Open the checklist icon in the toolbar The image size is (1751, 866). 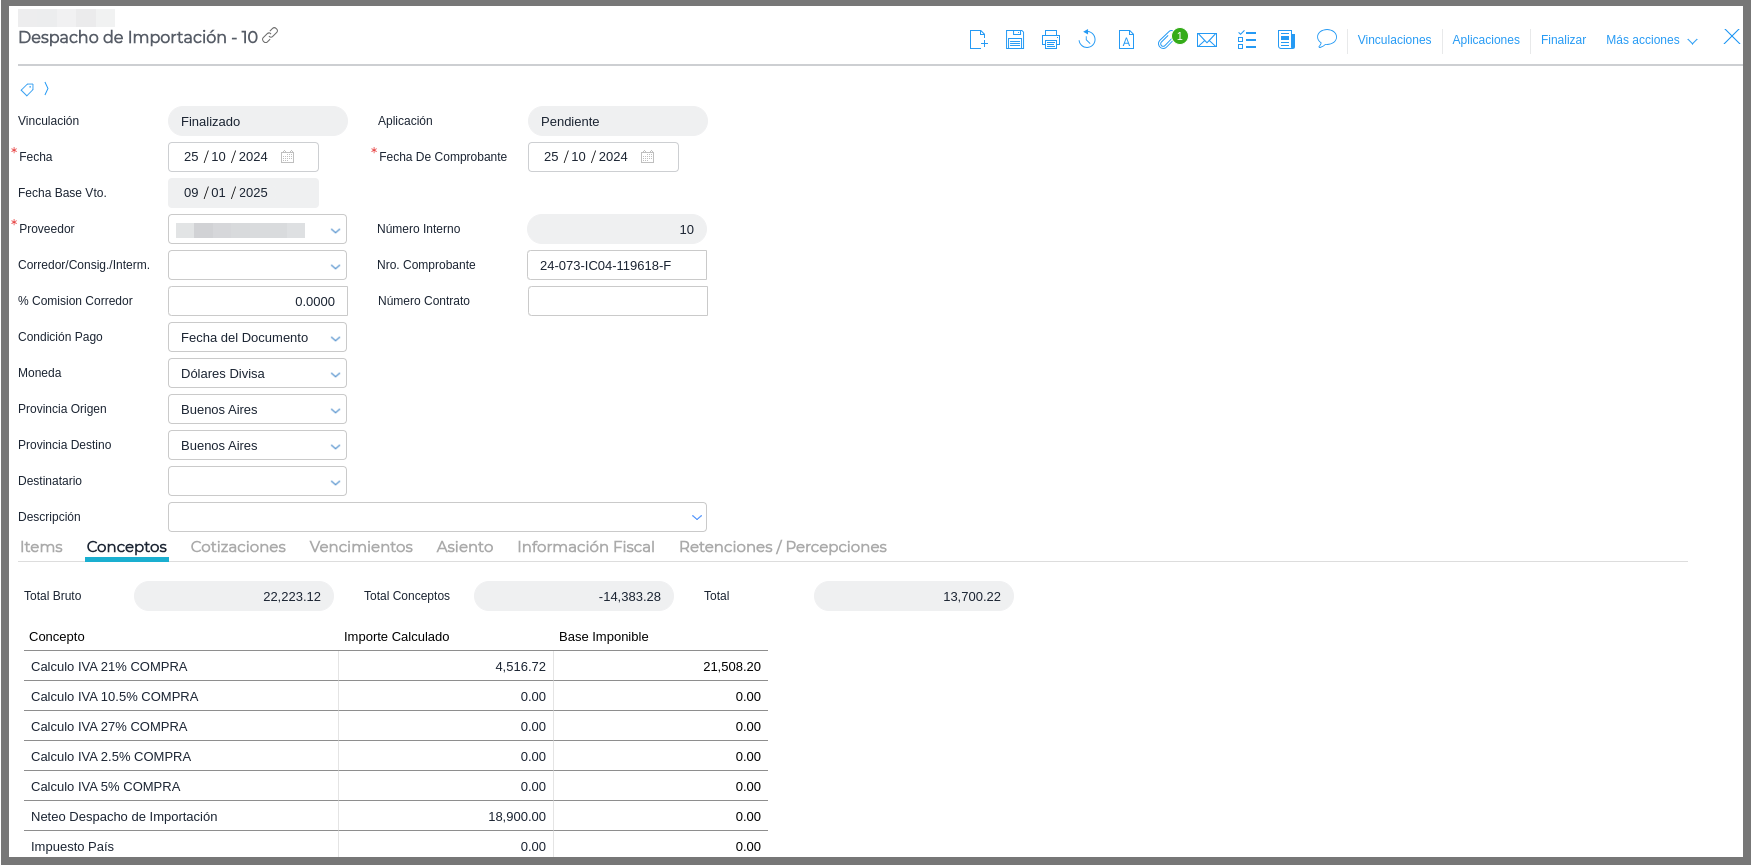pyautogui.click(x=1246, y=40)
